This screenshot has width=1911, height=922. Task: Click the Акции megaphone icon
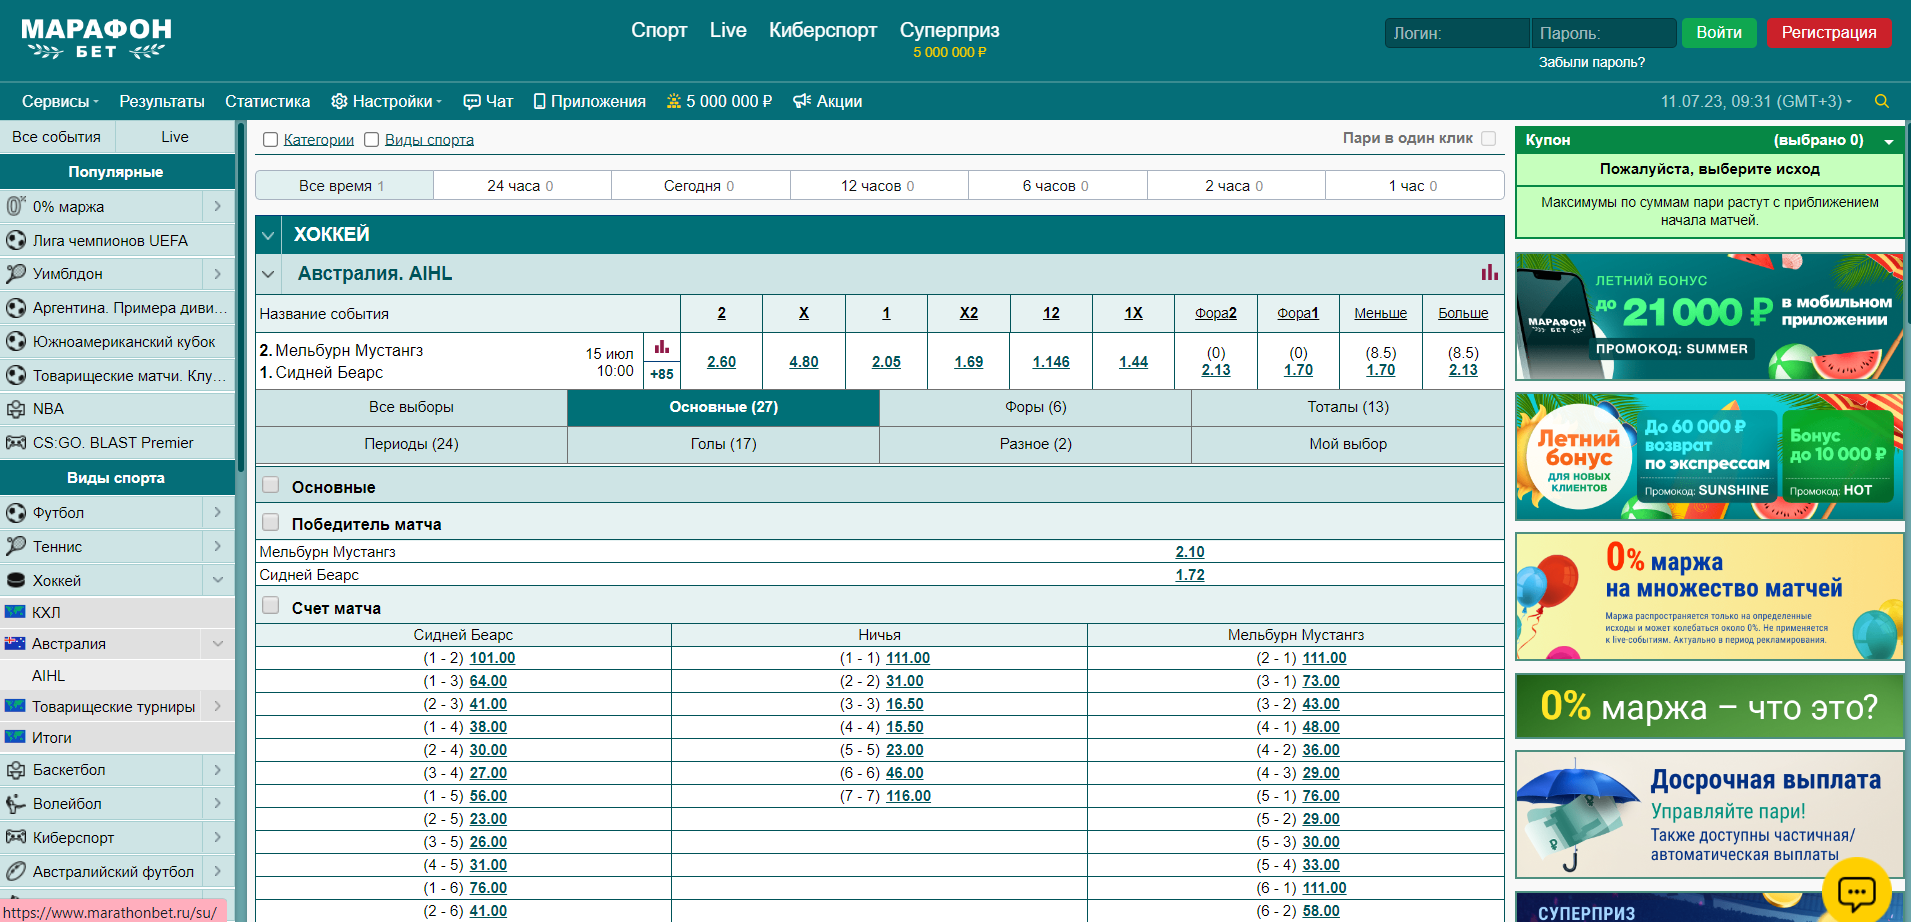point(802,101)
